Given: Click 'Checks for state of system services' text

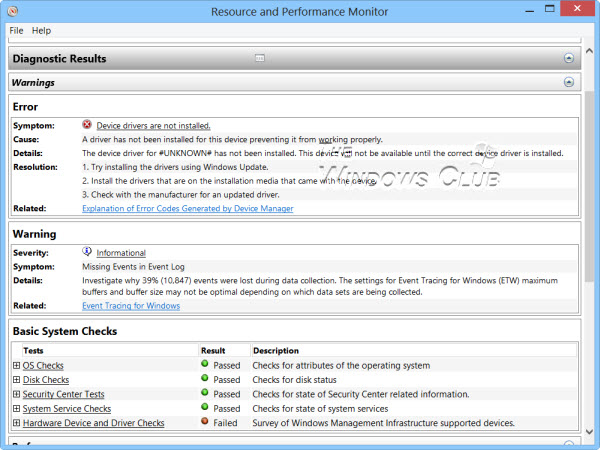Looking at the screenshot, I should pyautogui.click(x=320, y=408).
